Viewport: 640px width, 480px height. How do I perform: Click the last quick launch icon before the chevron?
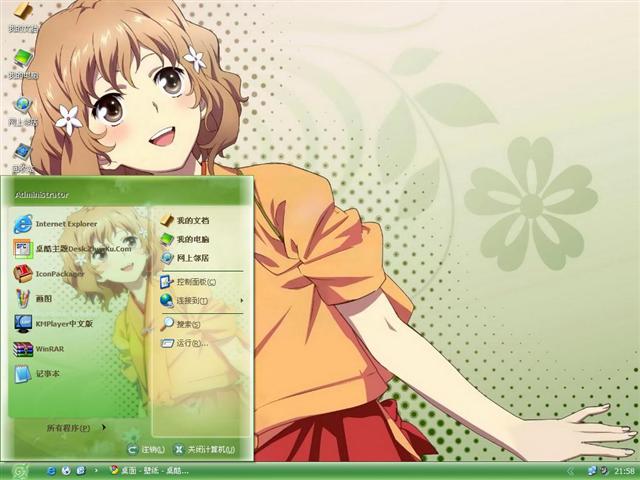pos(81,471)
